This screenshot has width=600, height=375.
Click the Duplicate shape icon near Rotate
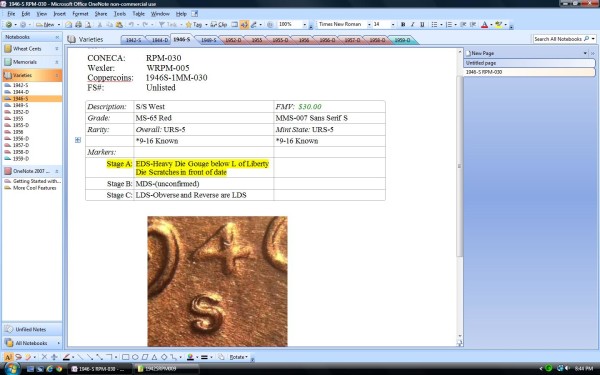coord(221,357)
